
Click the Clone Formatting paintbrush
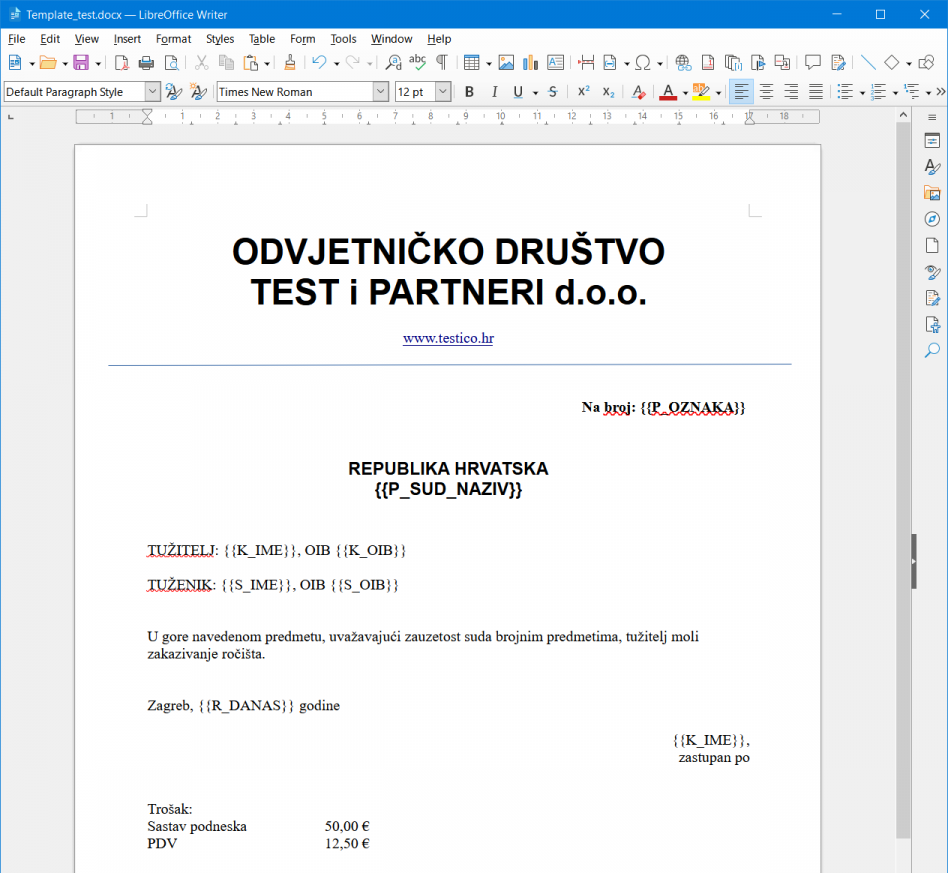(x=290, y=63)
